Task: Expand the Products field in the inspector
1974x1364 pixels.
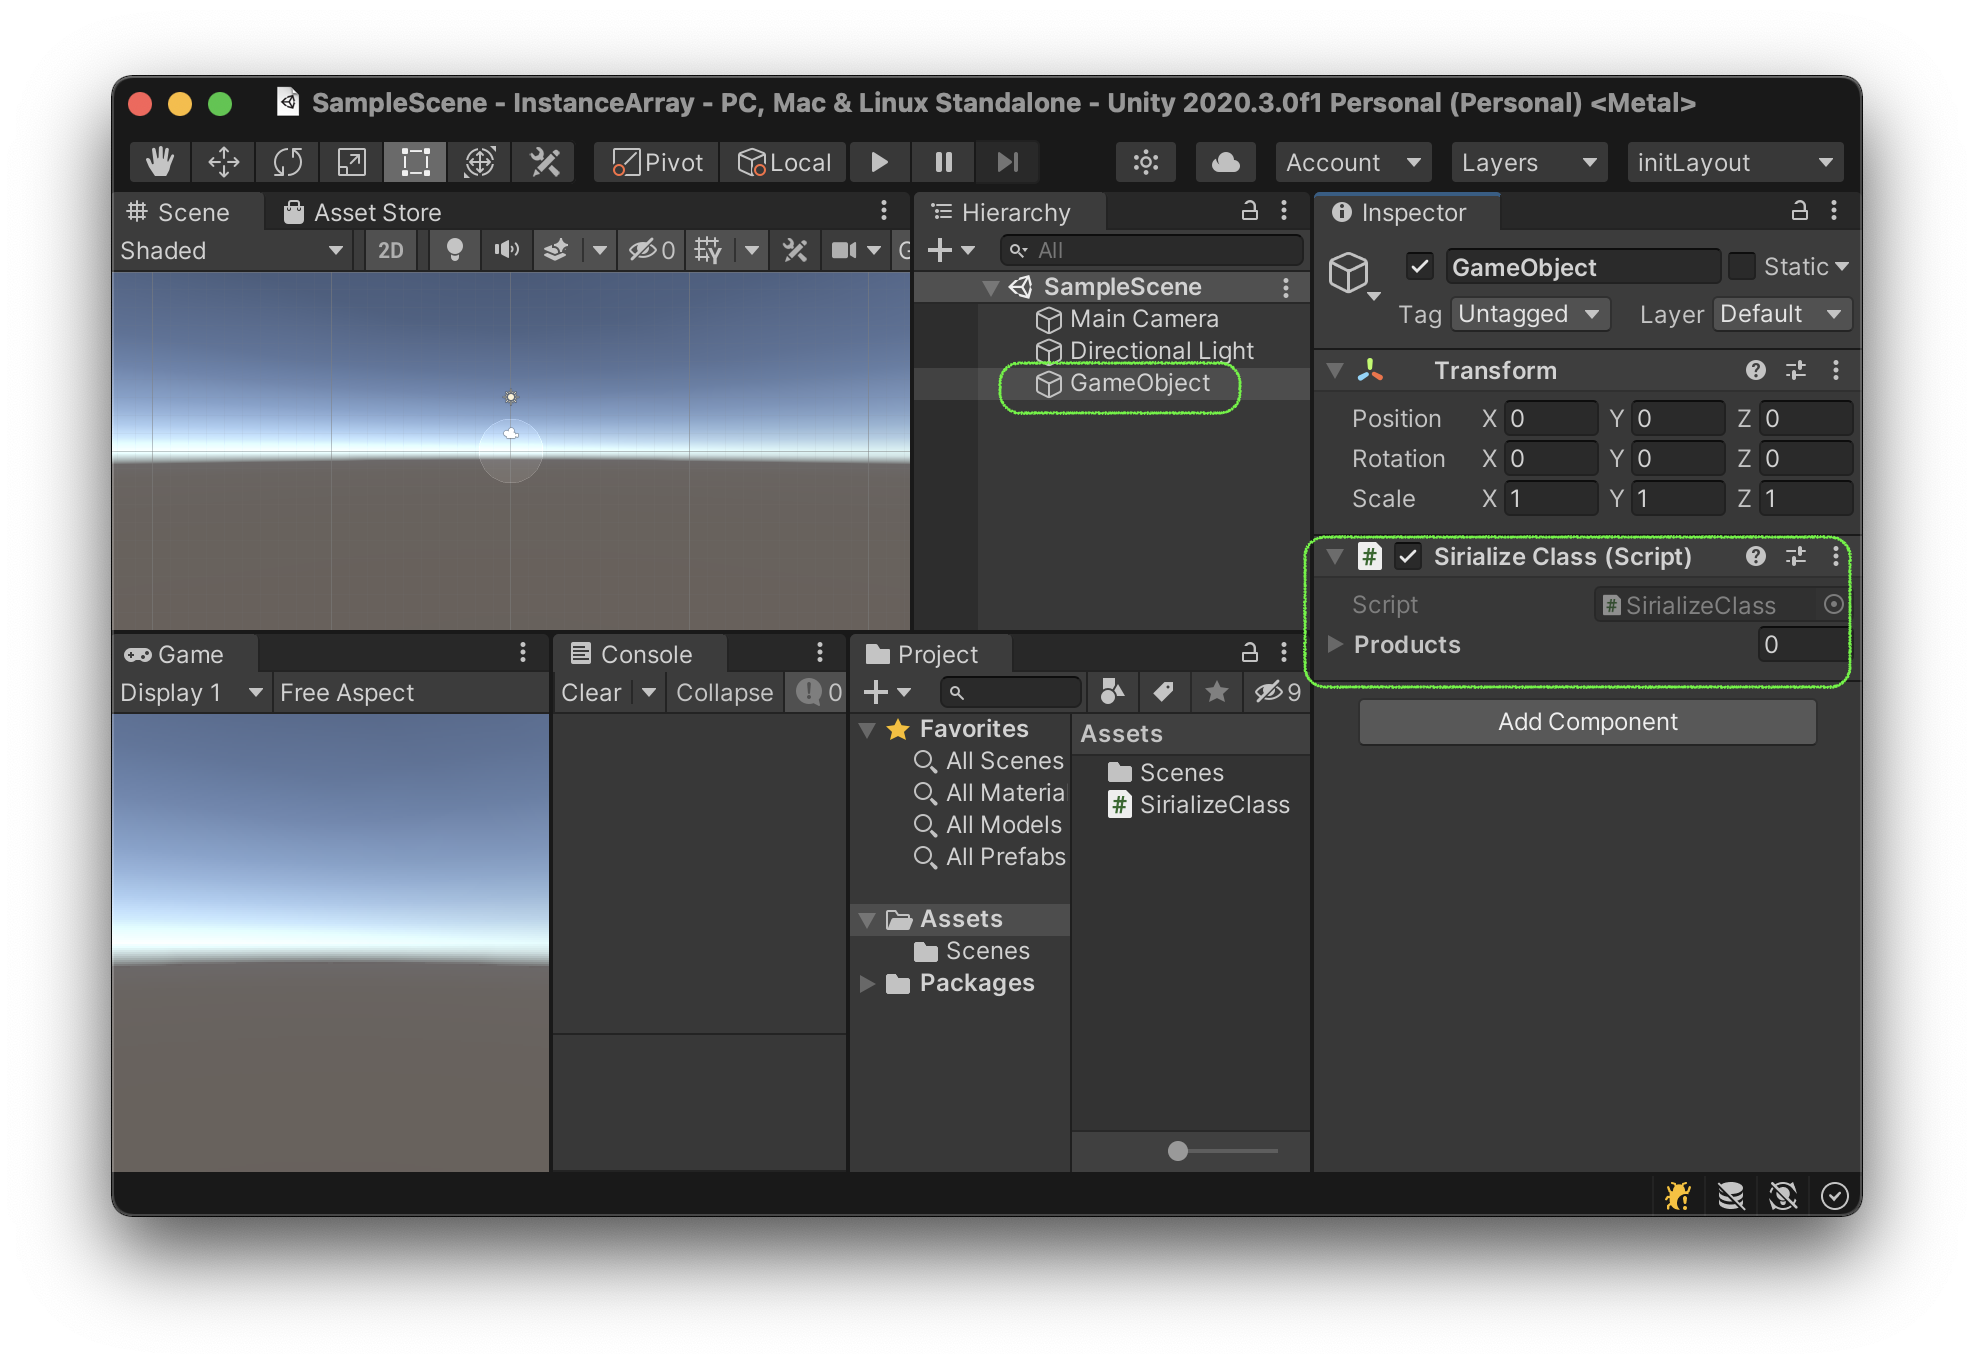Action: click(x=1336, y=644)
